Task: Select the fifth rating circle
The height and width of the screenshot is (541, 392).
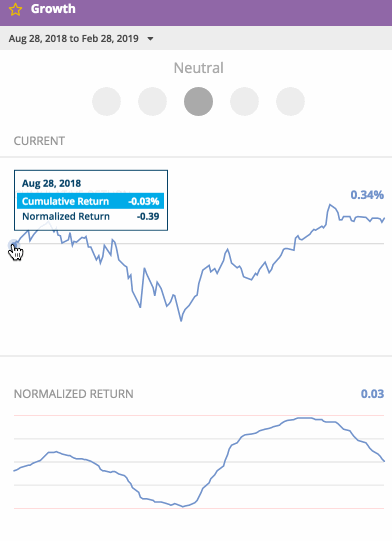Action: [x=290, y=101]
